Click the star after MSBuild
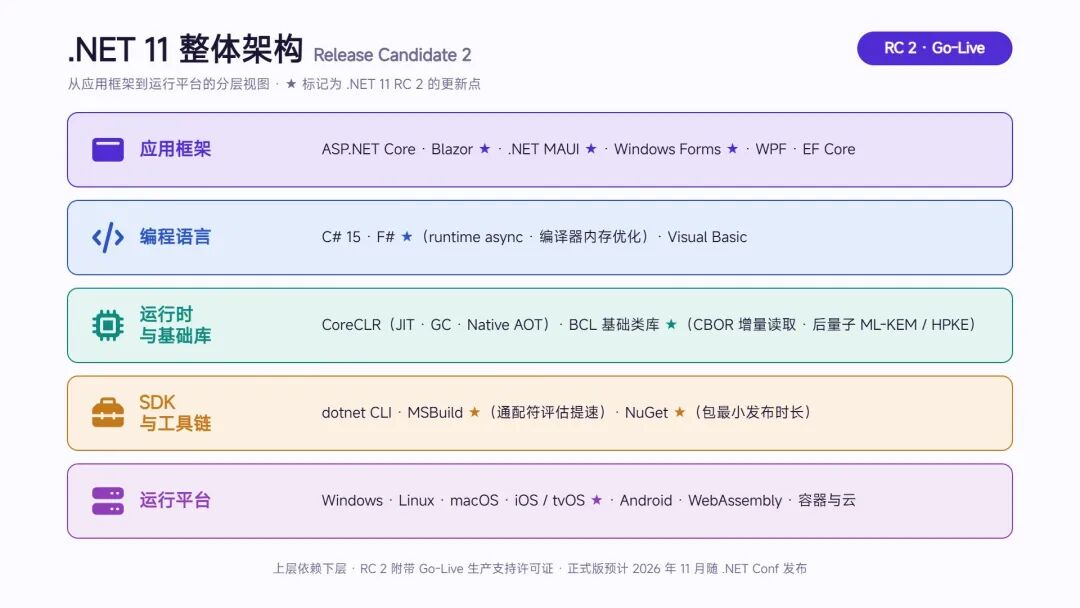 [475, 412]
